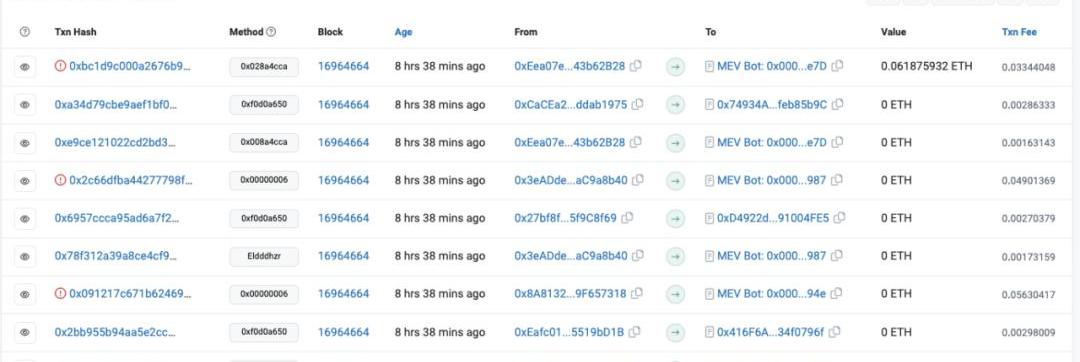Copy the 0x416F6A...34f0796f to address
This screenshot has height=362, width=1080.
pyautogui.click(x=834, y=332)
